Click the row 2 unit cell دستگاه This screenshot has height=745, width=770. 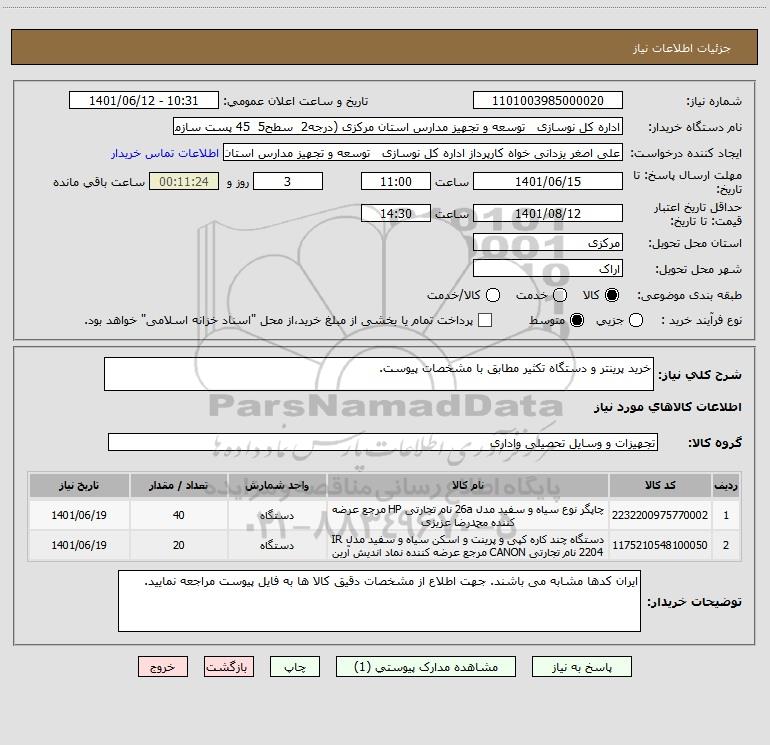click(x=277, y=545)
